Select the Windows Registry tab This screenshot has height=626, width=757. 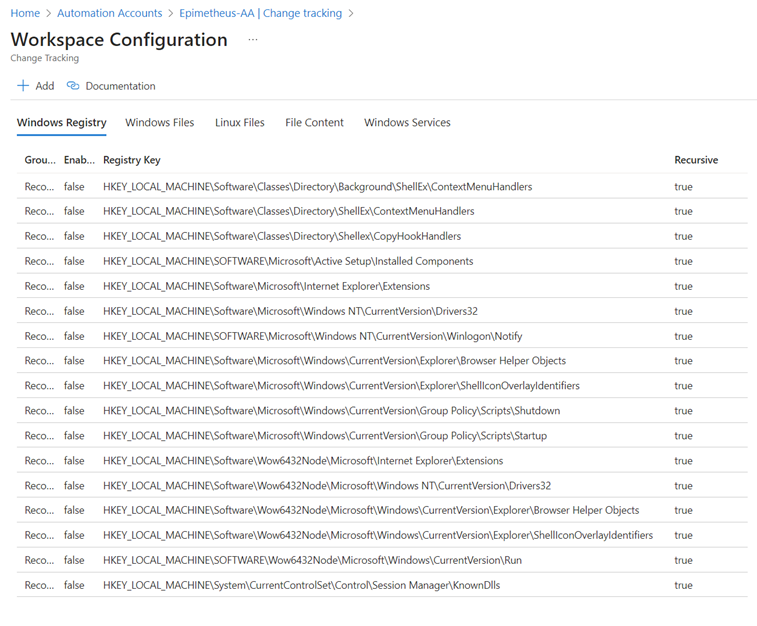point(61,123)
